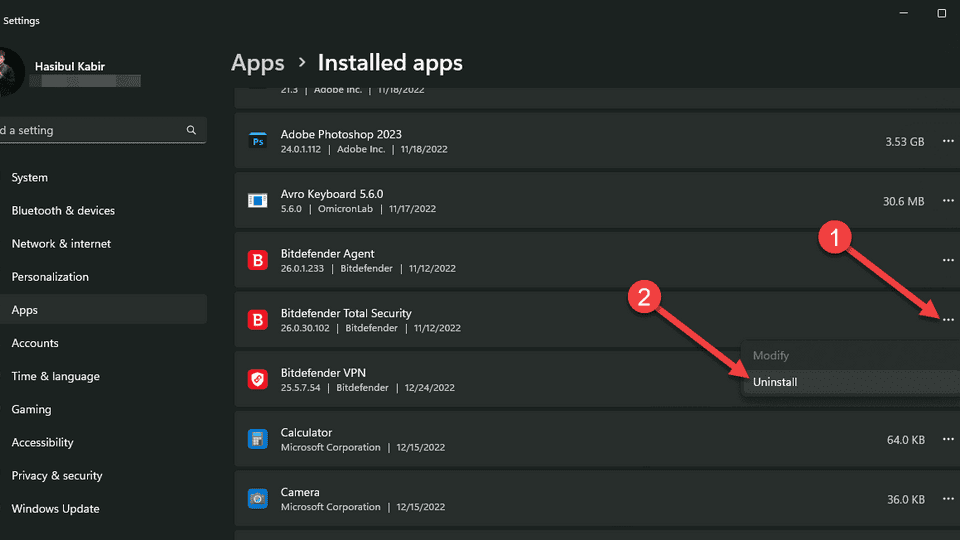This screenshot has width=960, height=540.
Task: Click the Adobe Photoshop 2023 app icon
Action: (258, 141)
